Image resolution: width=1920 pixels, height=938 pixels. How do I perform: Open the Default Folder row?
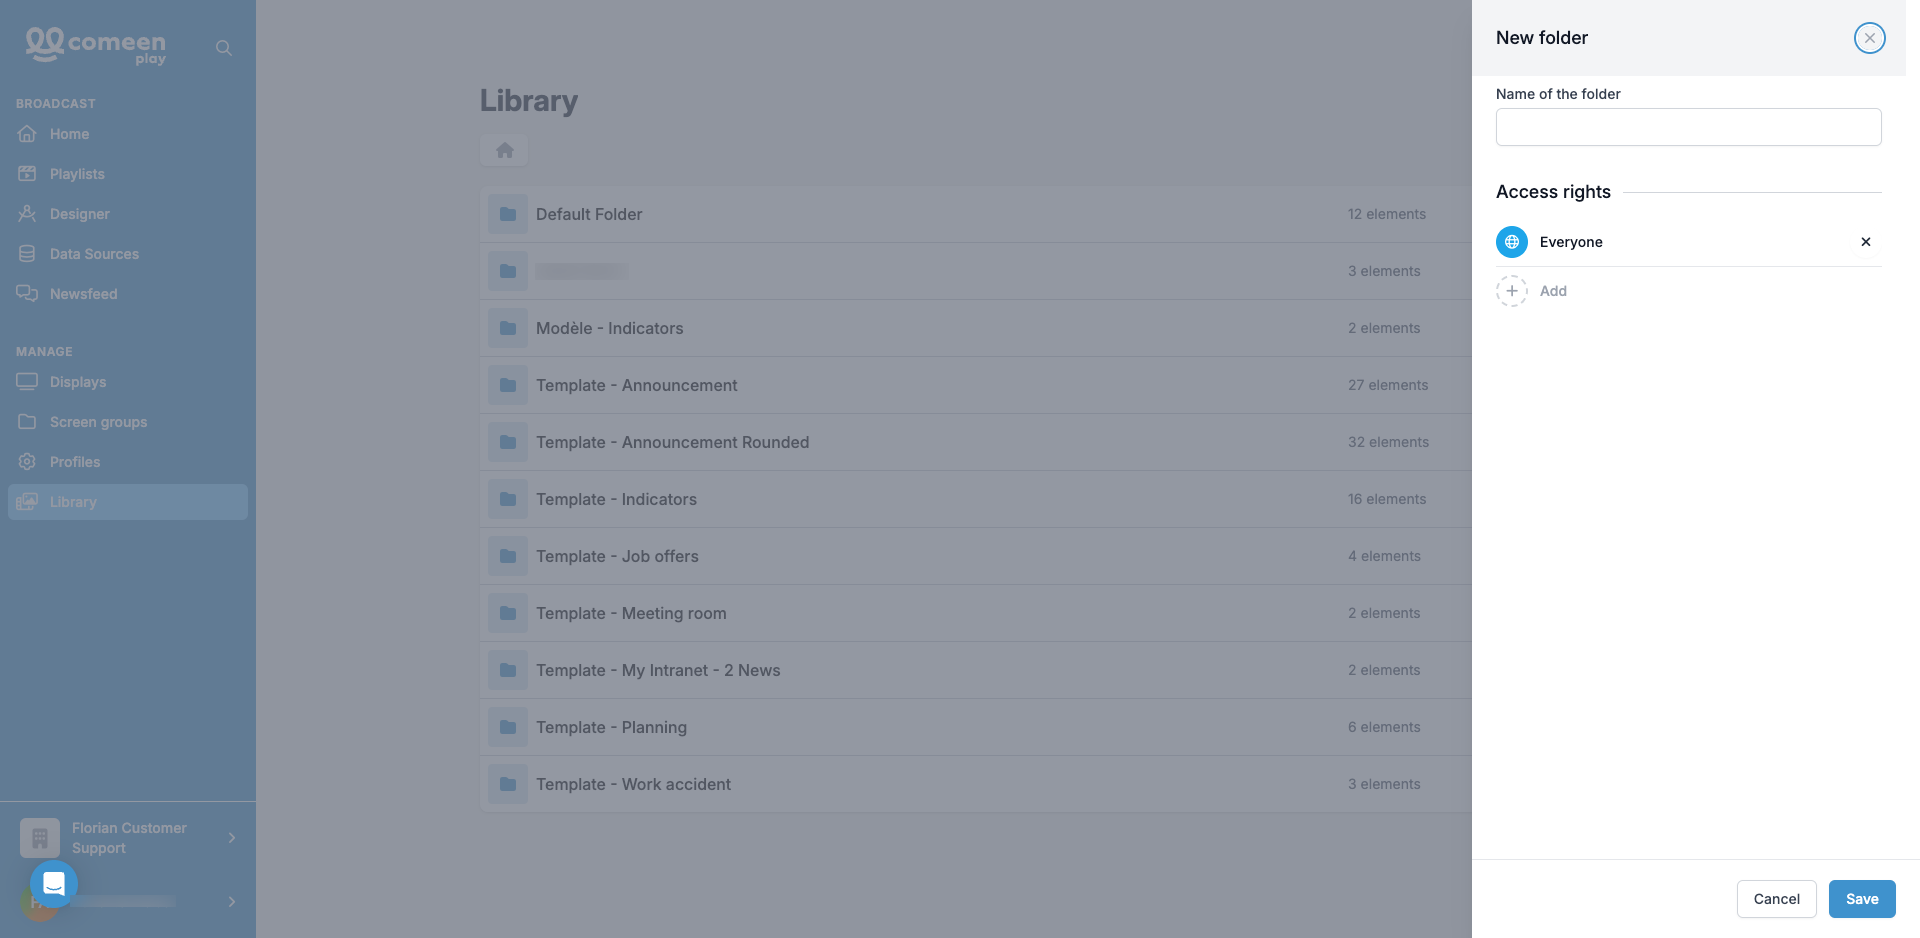[976, 214]
